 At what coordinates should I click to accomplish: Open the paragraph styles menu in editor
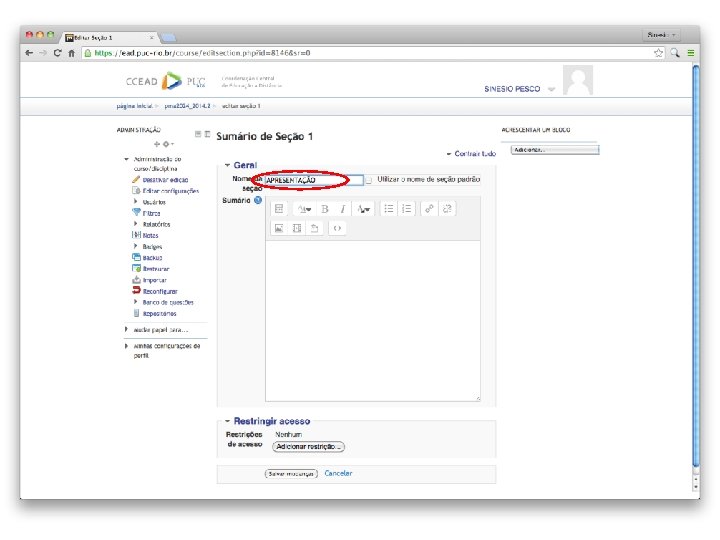click(304, 209)
